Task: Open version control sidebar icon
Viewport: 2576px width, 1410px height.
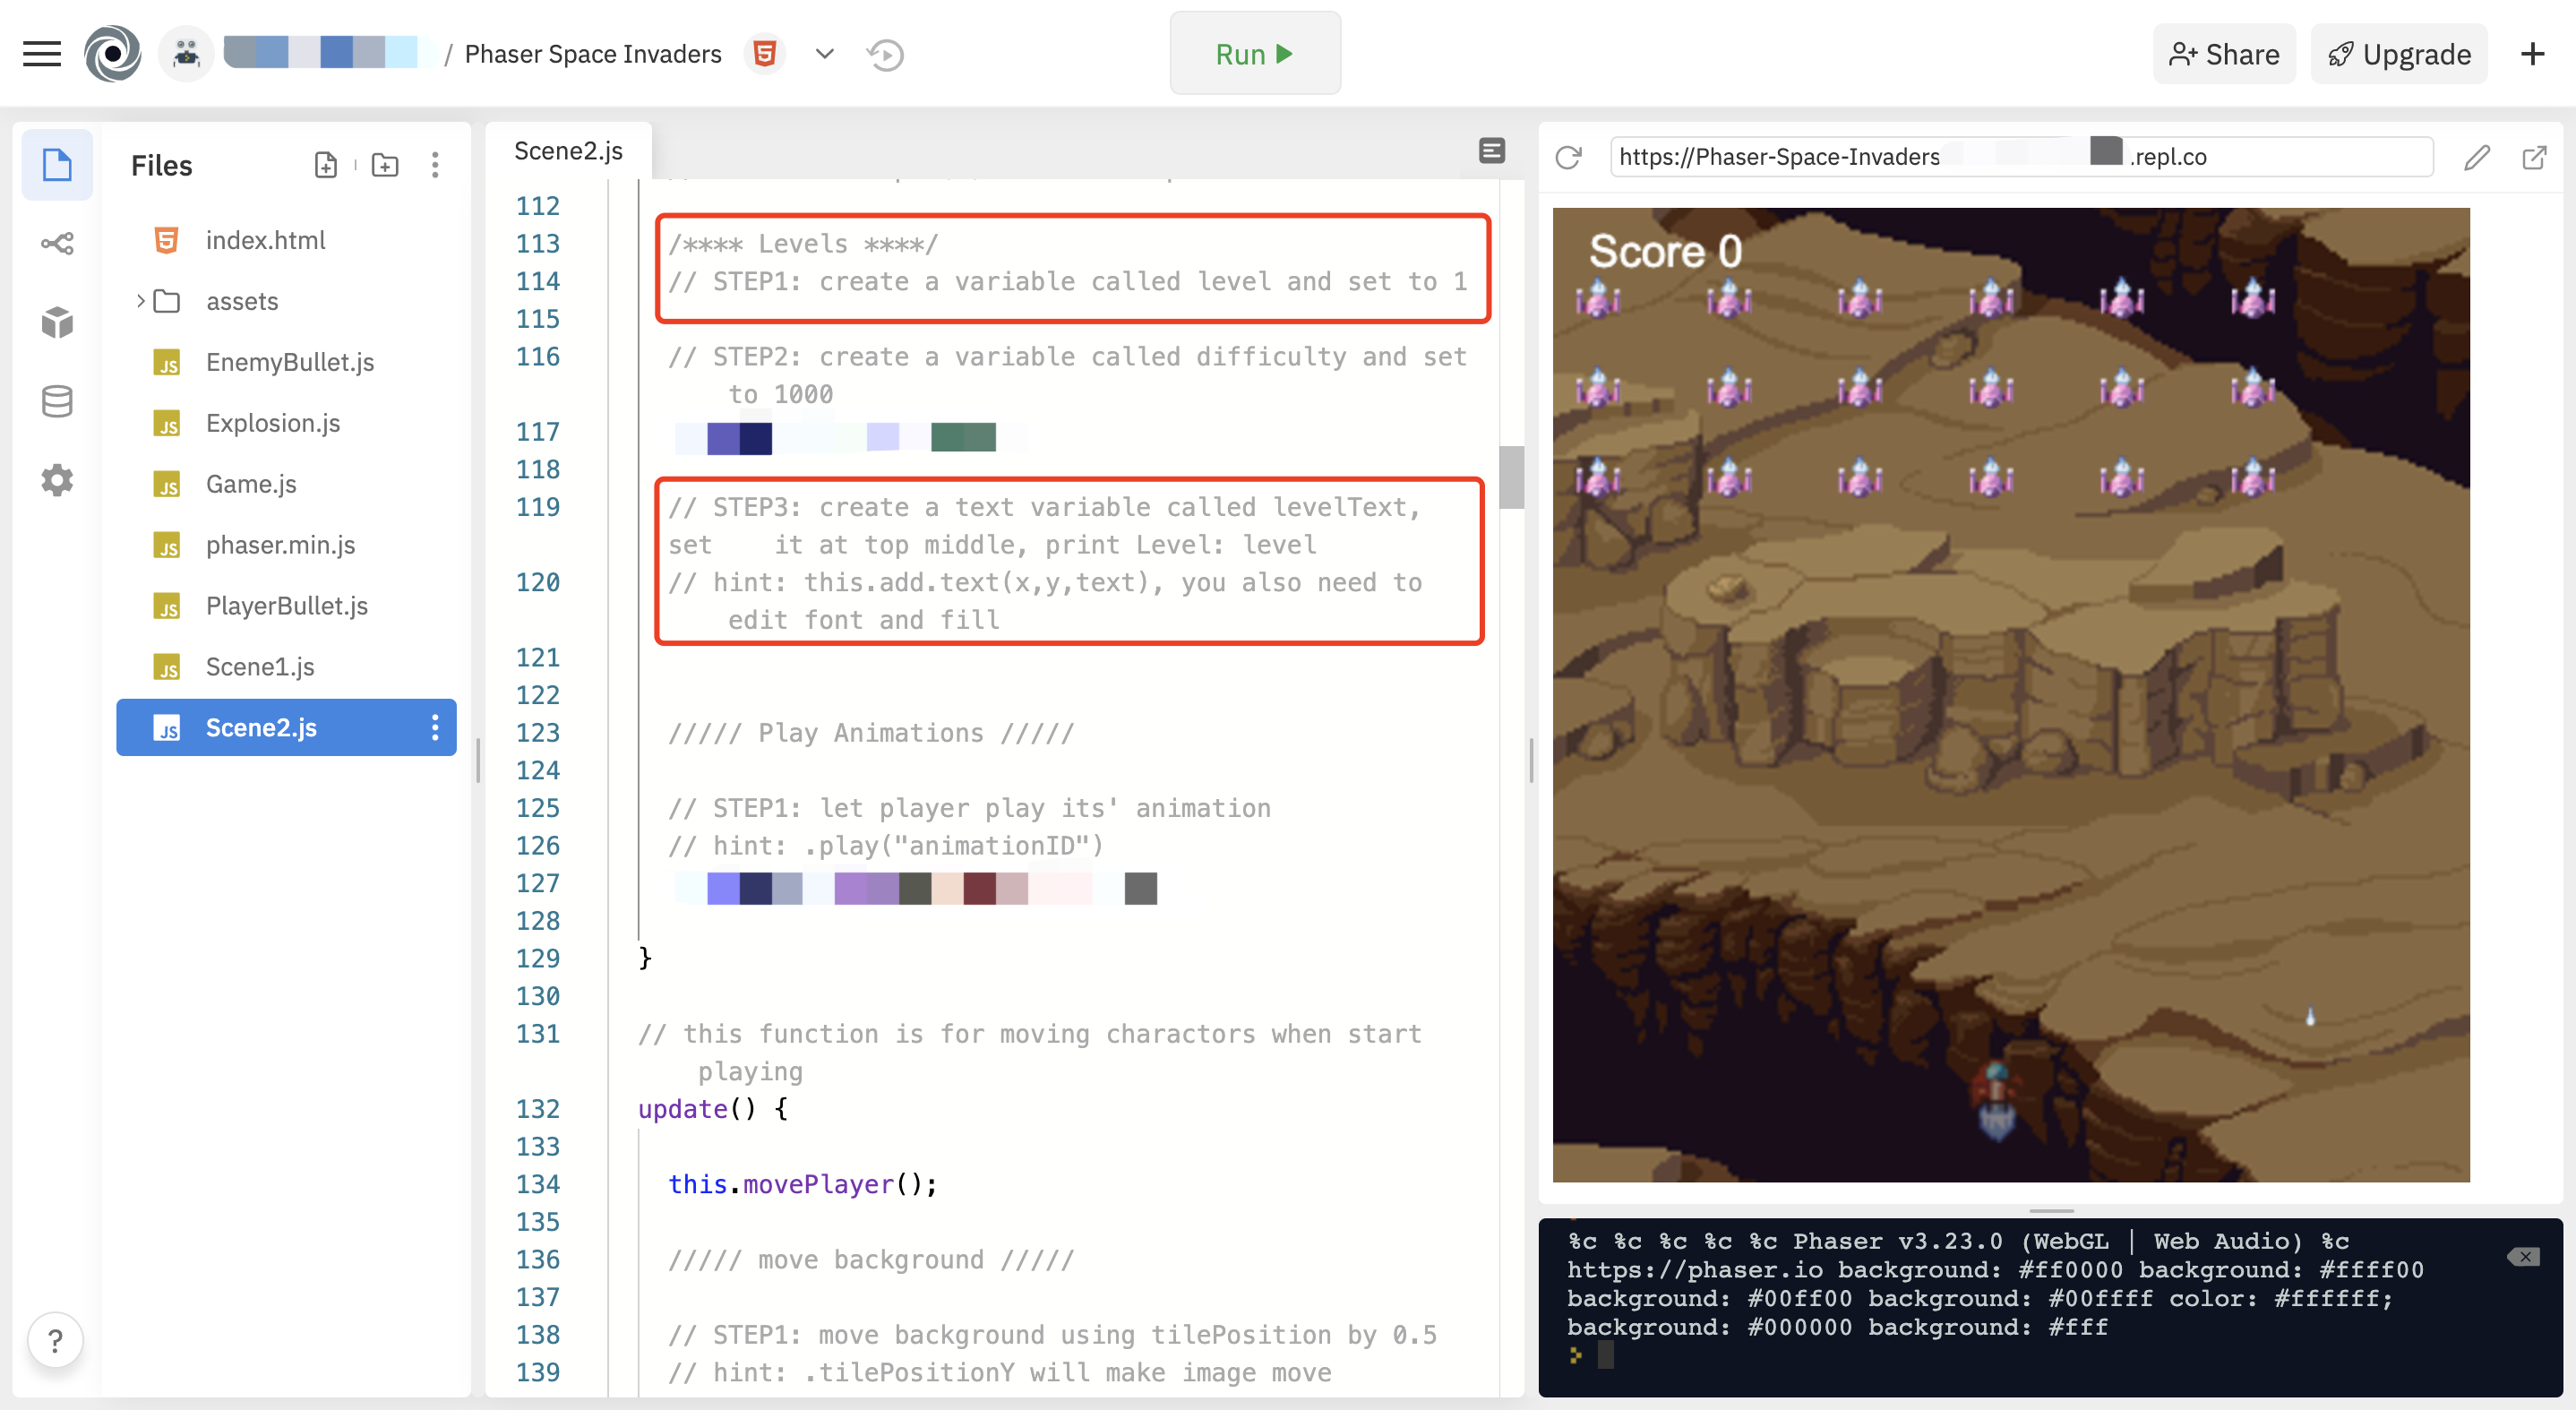Action: (x=57, y=243)
